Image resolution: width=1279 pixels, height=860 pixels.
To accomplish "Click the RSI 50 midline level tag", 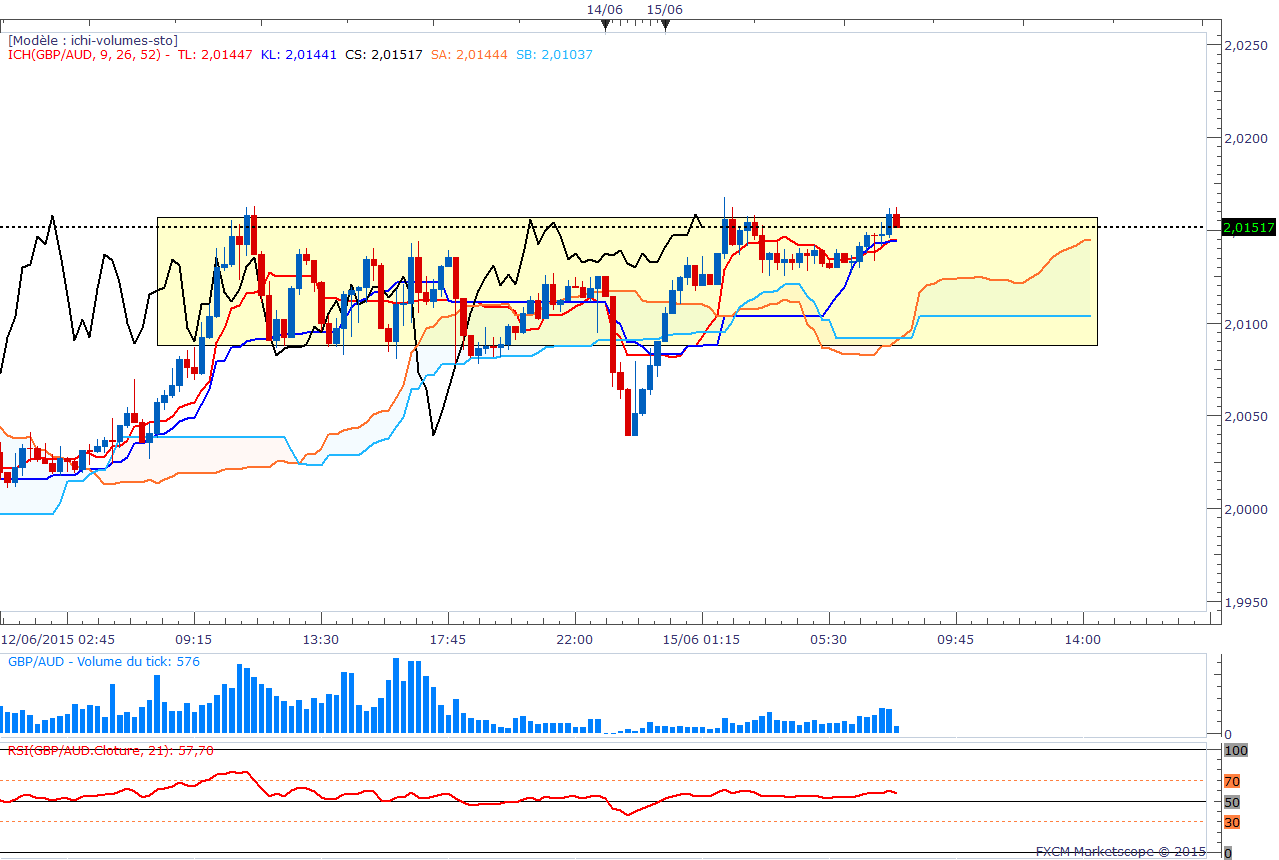I will [x=1232, y=802].
